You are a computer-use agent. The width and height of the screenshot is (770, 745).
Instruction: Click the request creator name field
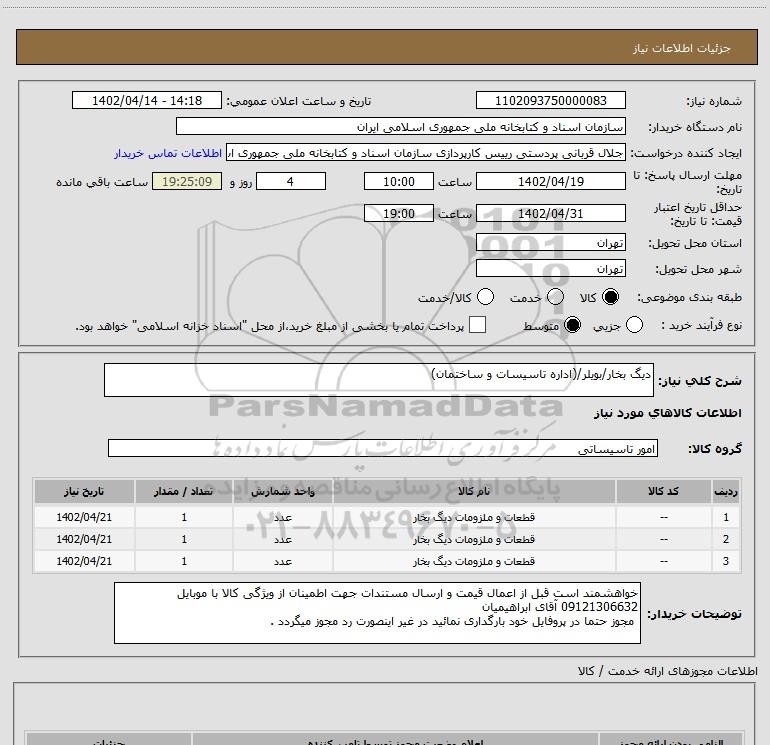pyautogui.click(x=426, y=153)
